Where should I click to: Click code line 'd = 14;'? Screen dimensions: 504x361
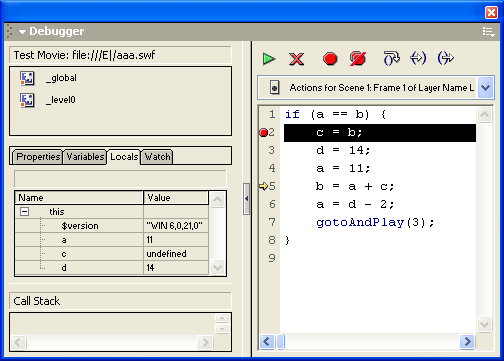point(343,151)
